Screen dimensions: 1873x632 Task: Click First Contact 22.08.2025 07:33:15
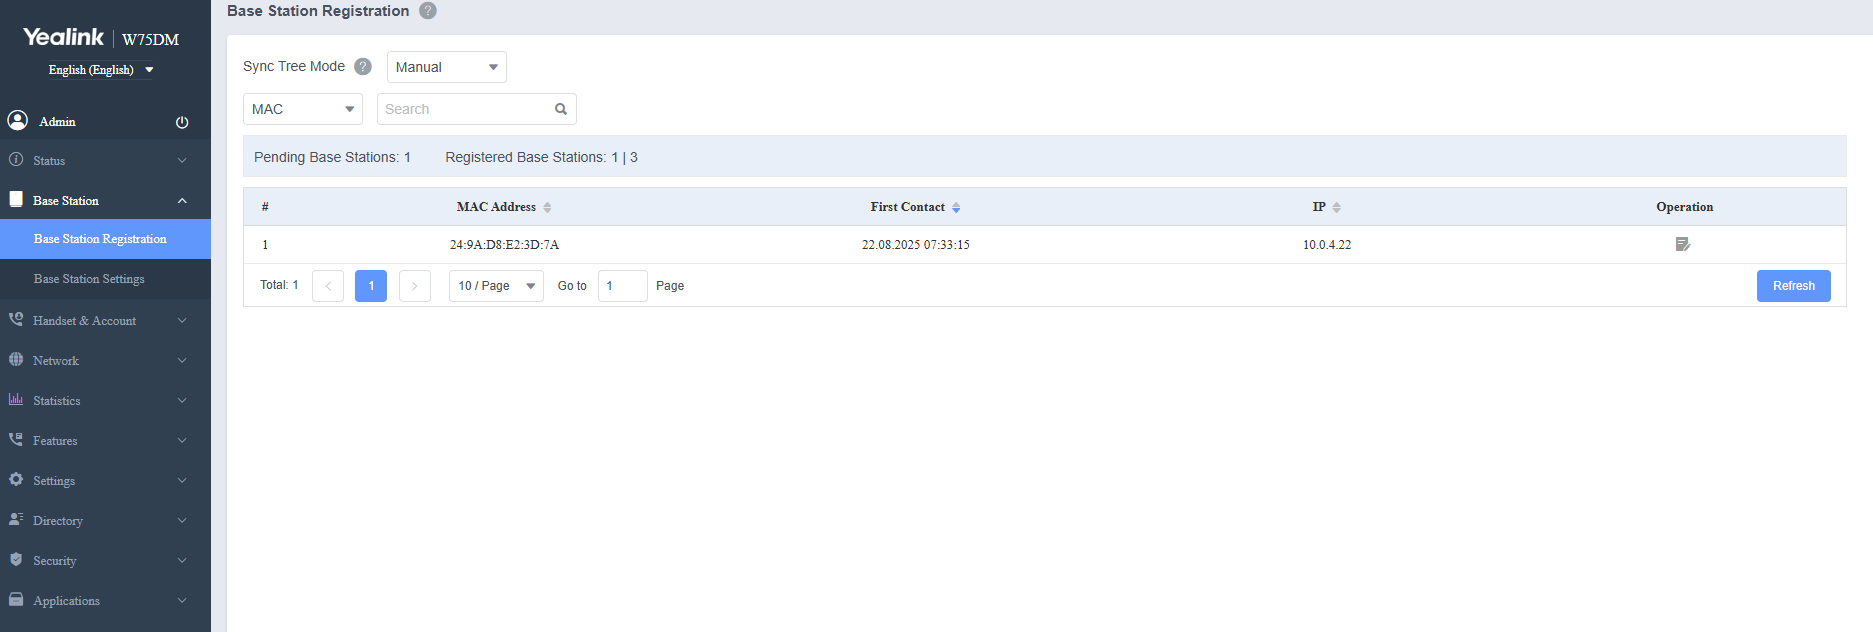(916, 245)
